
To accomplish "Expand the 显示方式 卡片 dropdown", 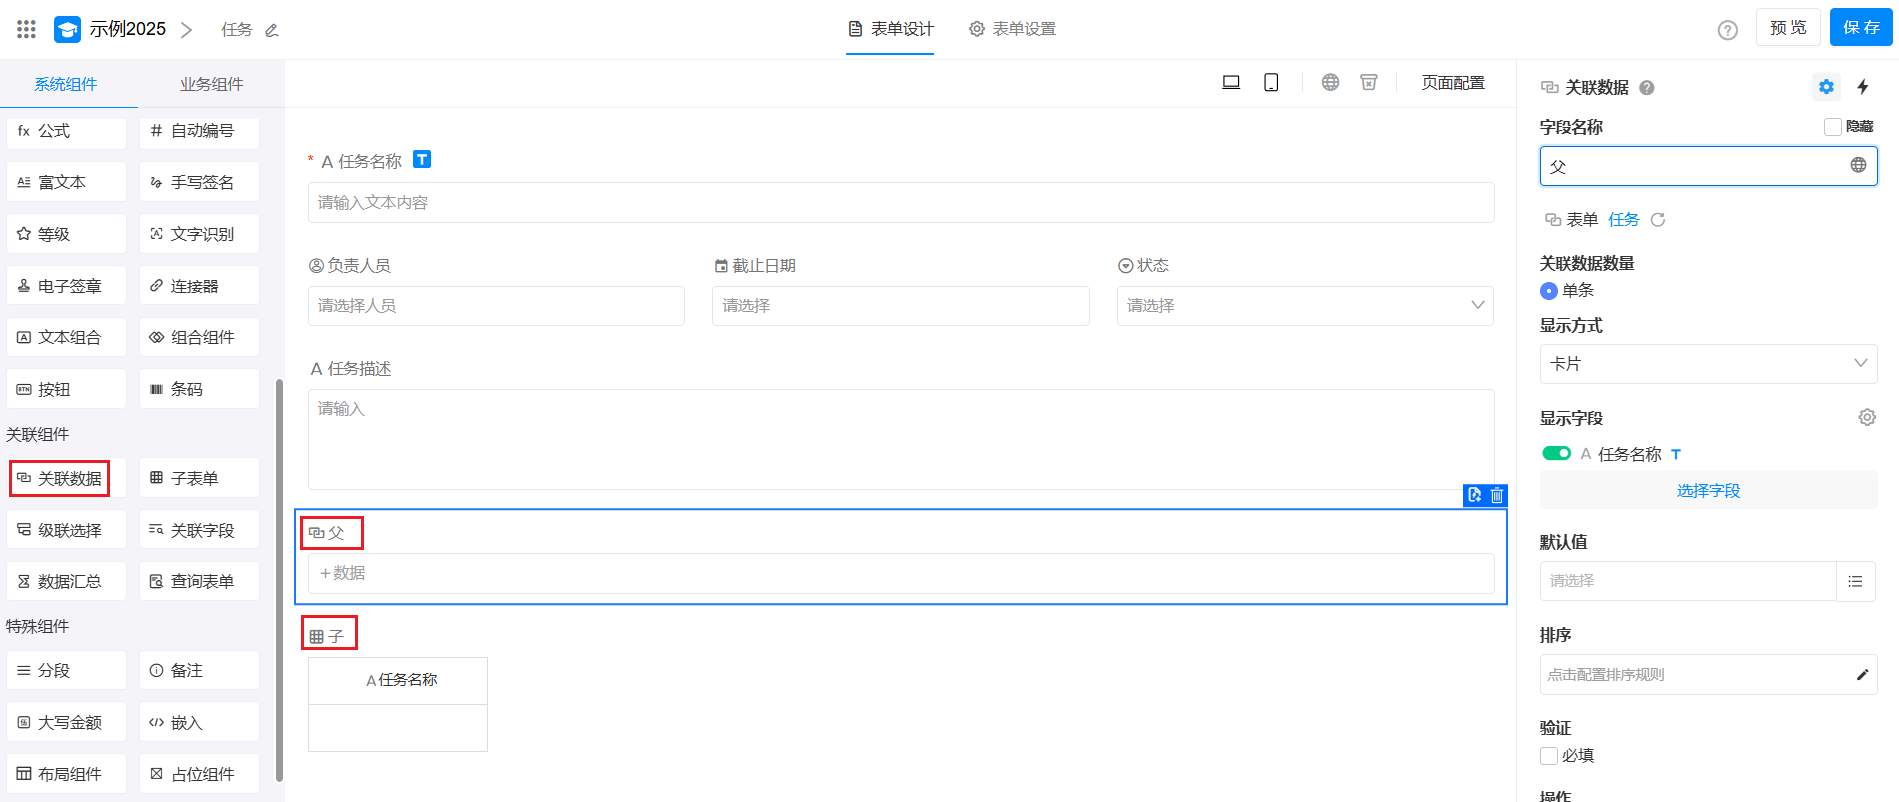I will (x=1708, y=364).
